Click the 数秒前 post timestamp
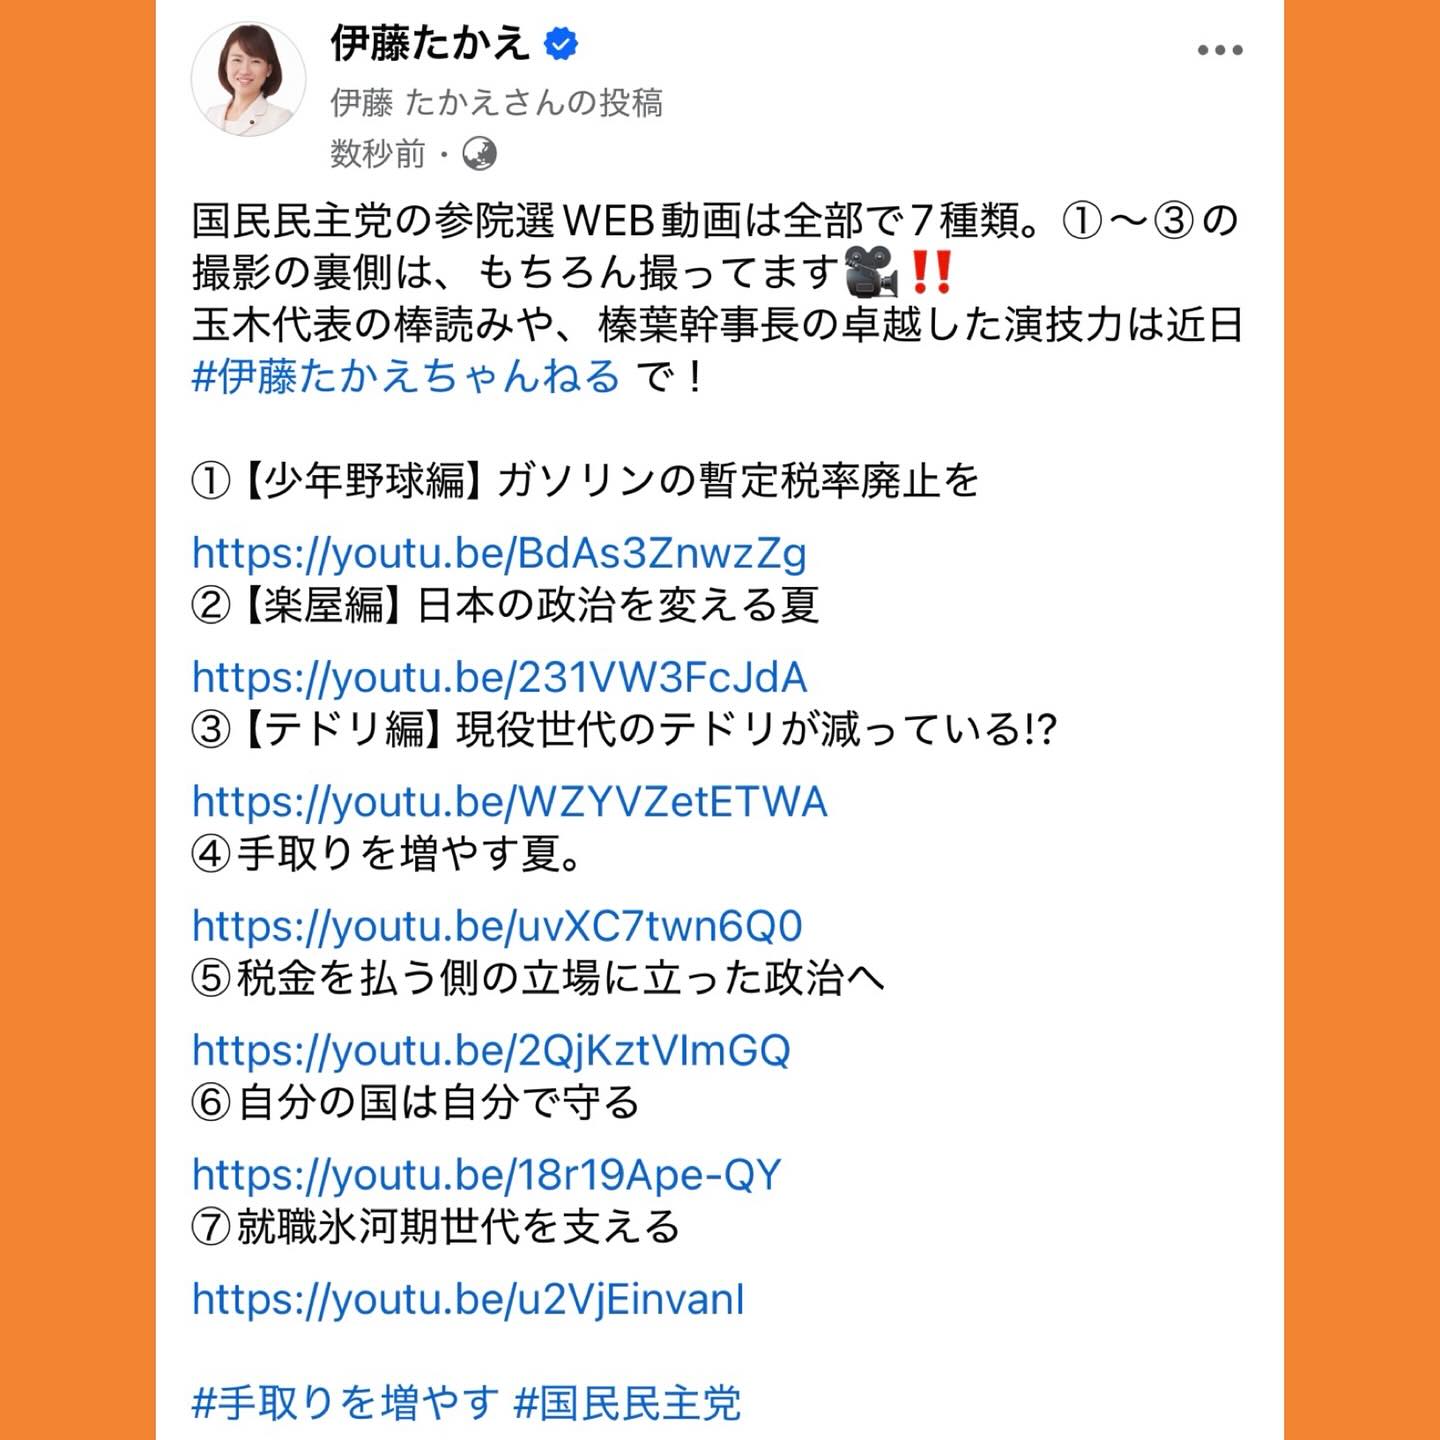Image resolution: width=1440 pixels, height=1440 pixels. [378, 154]
